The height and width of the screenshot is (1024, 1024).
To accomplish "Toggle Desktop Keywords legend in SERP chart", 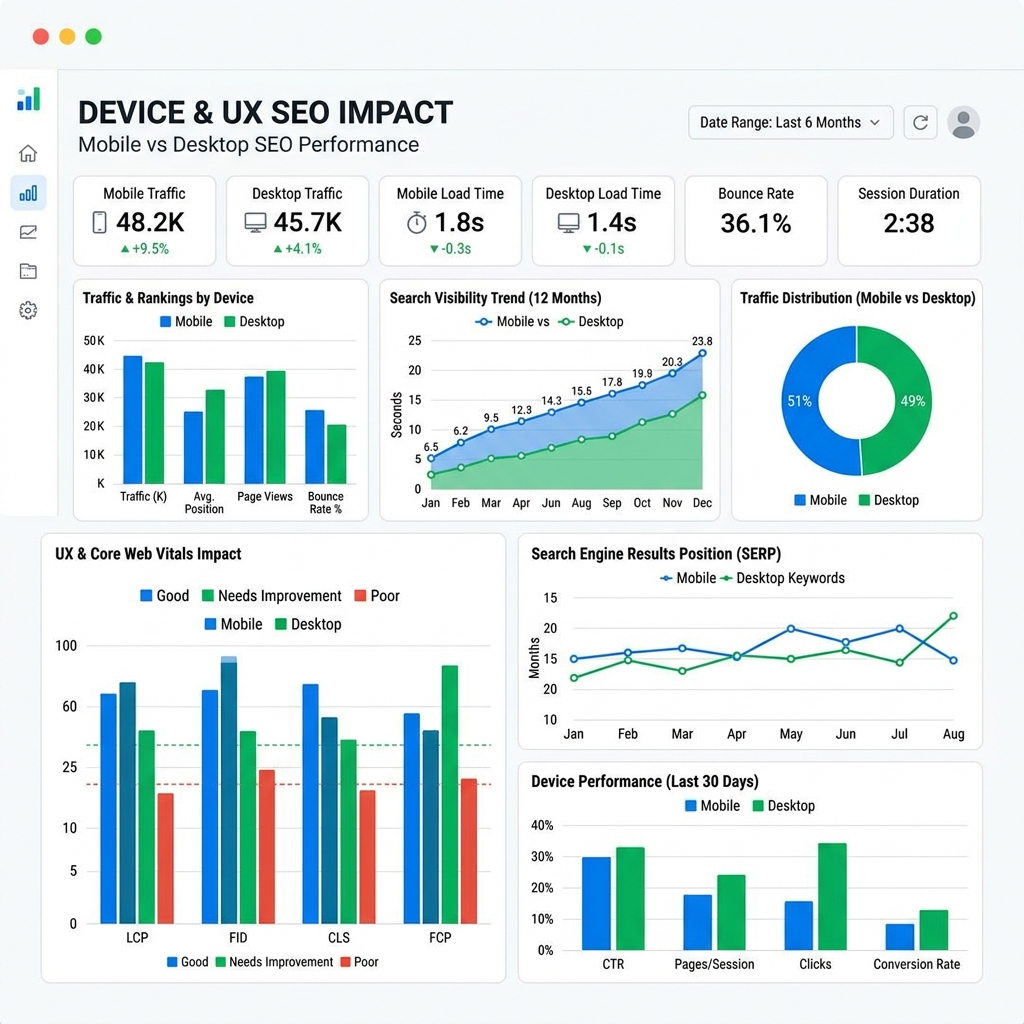I will tap(782, 578).
